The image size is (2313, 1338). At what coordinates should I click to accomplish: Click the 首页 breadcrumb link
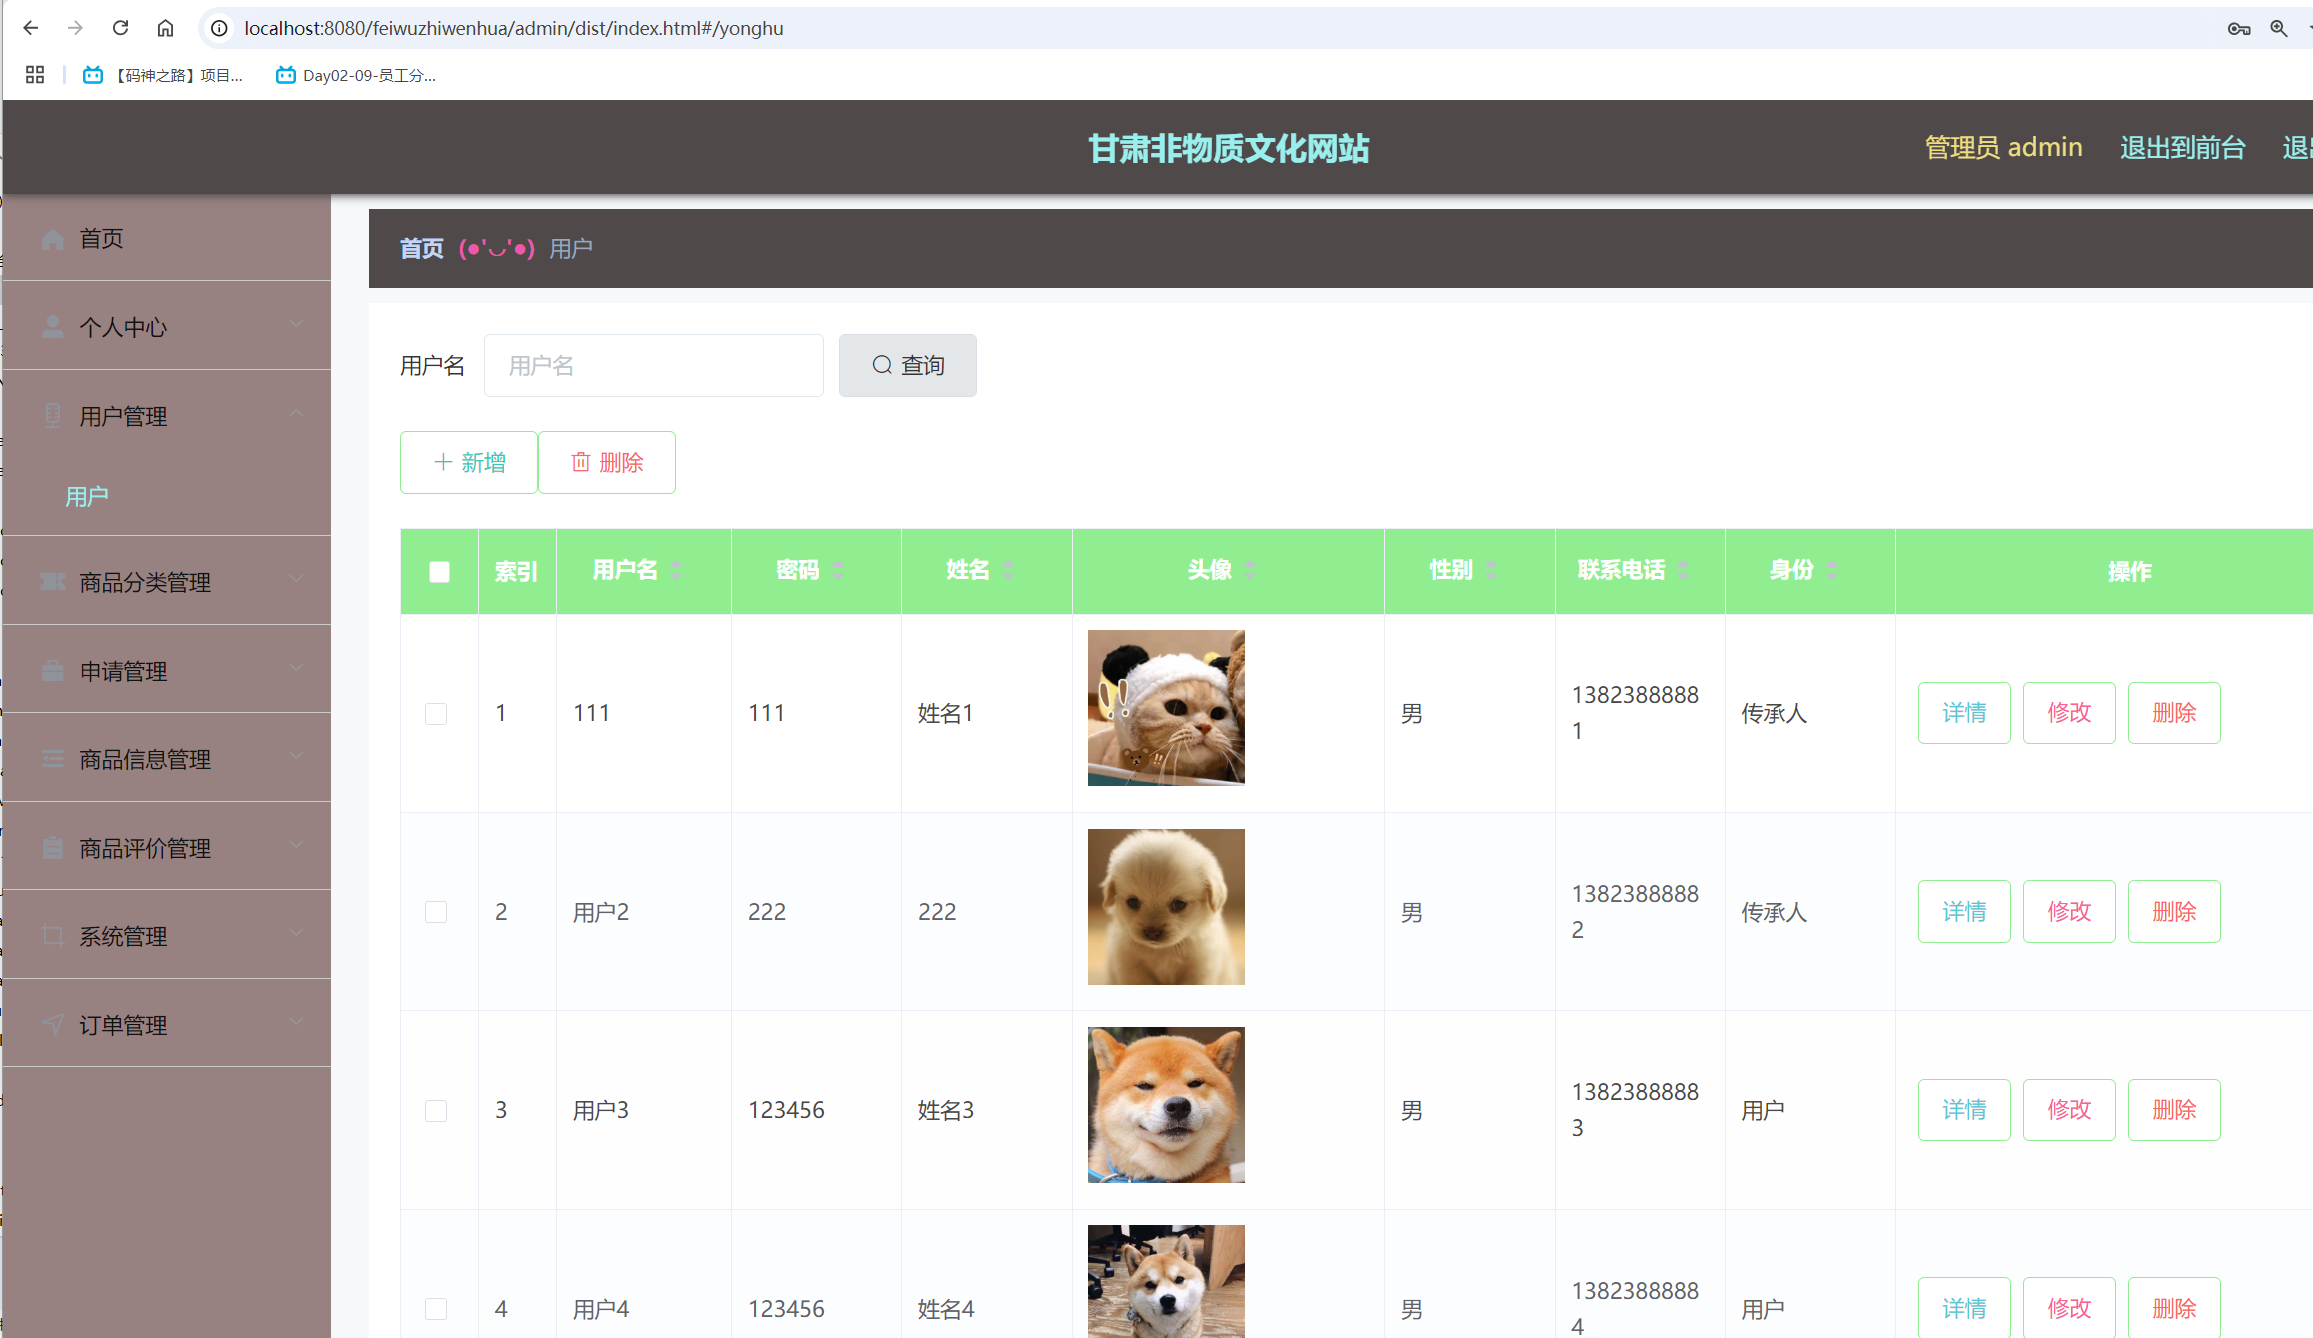pyautogui.click(x=420, y=248)
